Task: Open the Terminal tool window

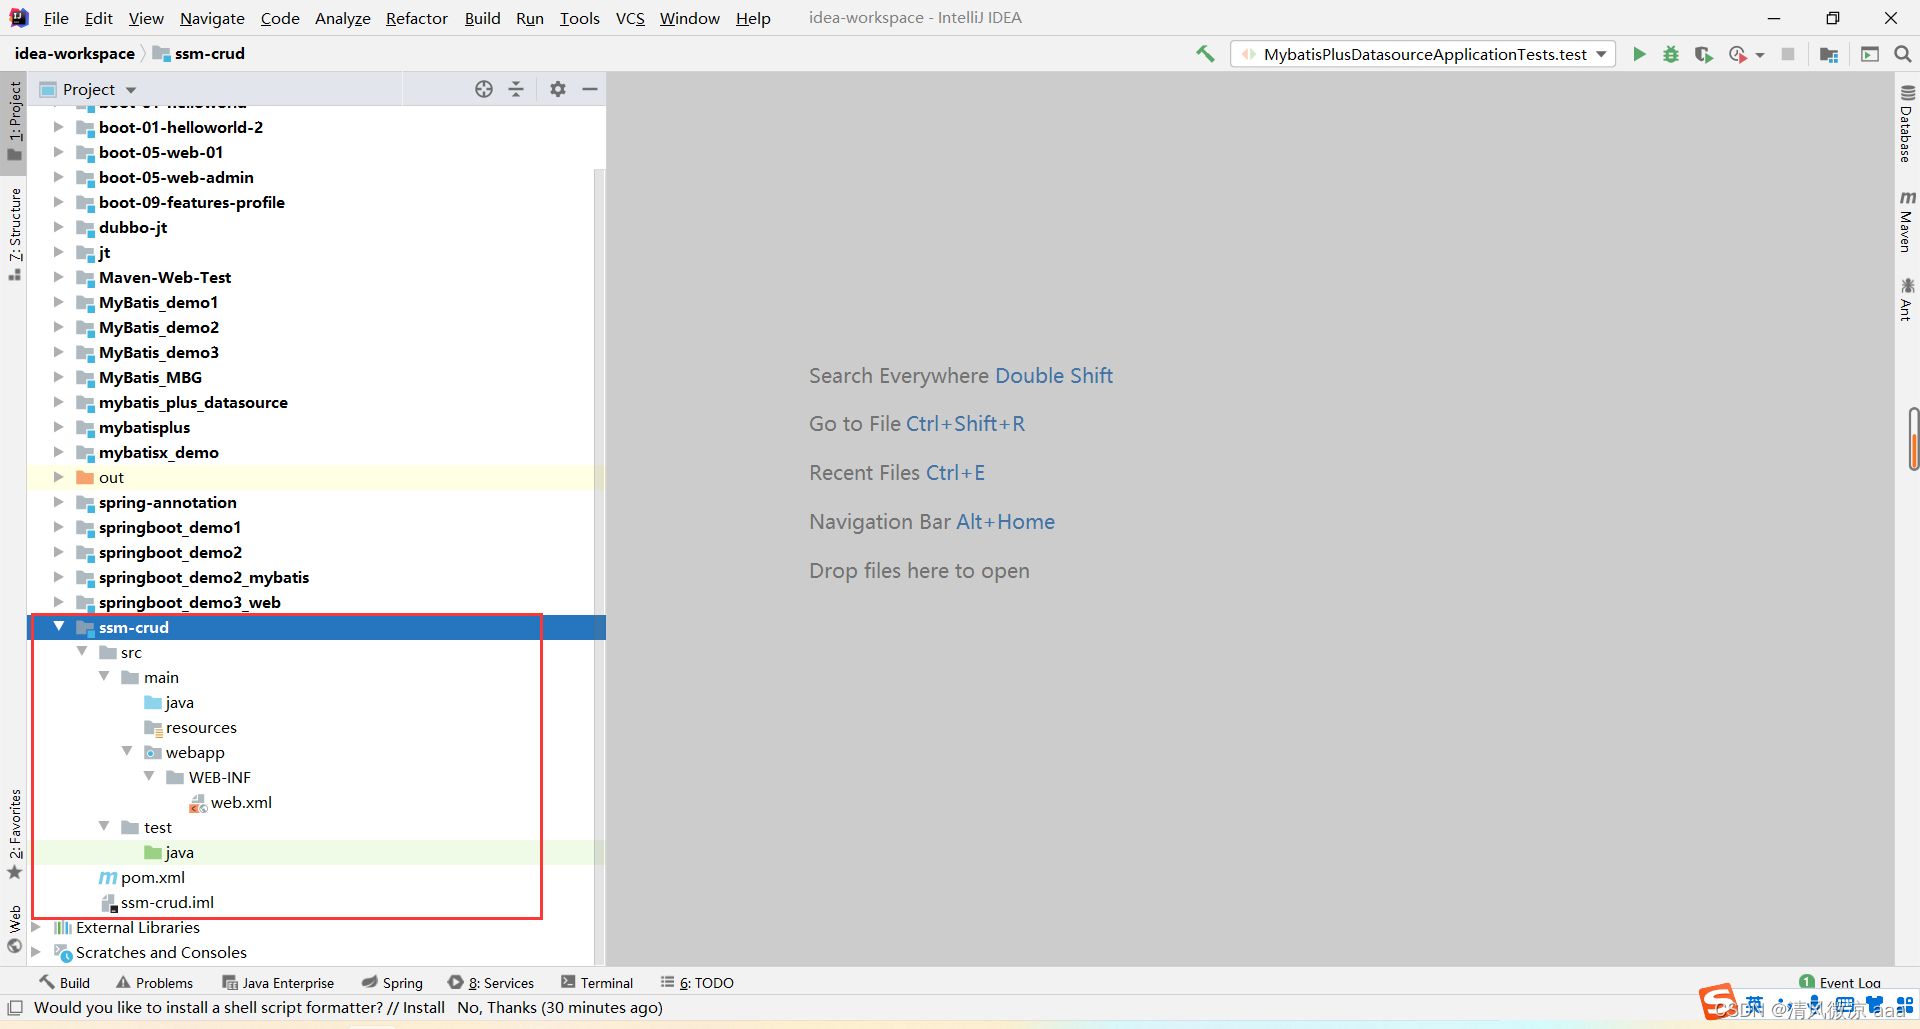Action: 597,983
